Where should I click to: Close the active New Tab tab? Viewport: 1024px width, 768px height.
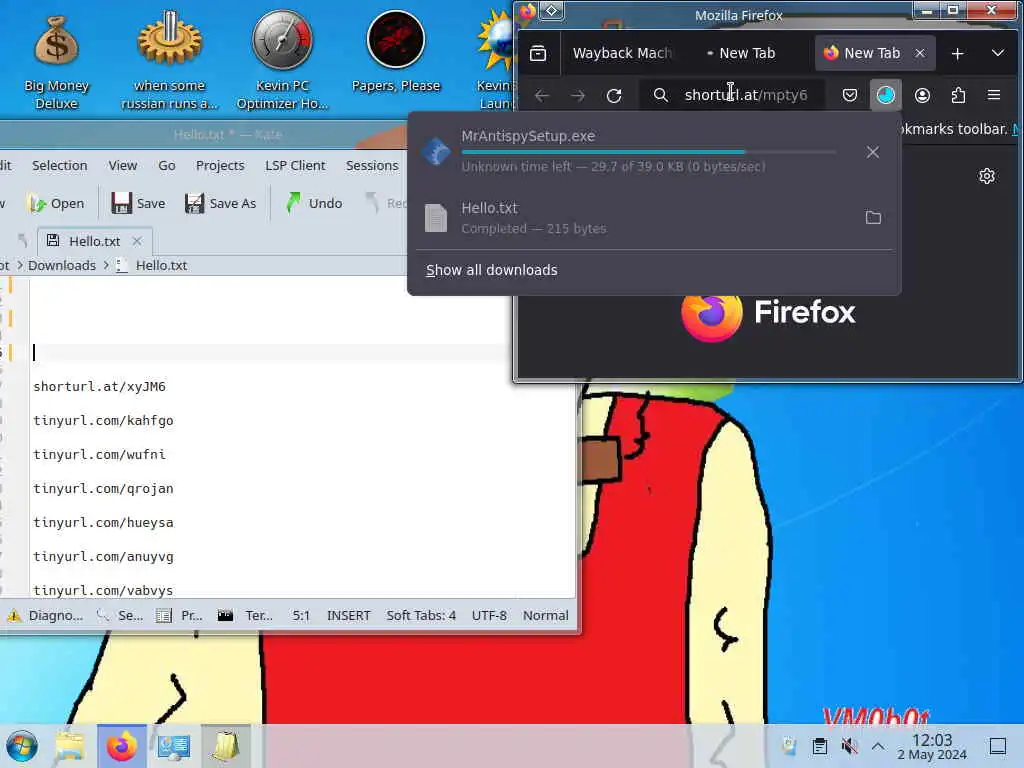(x=920, y=53)
